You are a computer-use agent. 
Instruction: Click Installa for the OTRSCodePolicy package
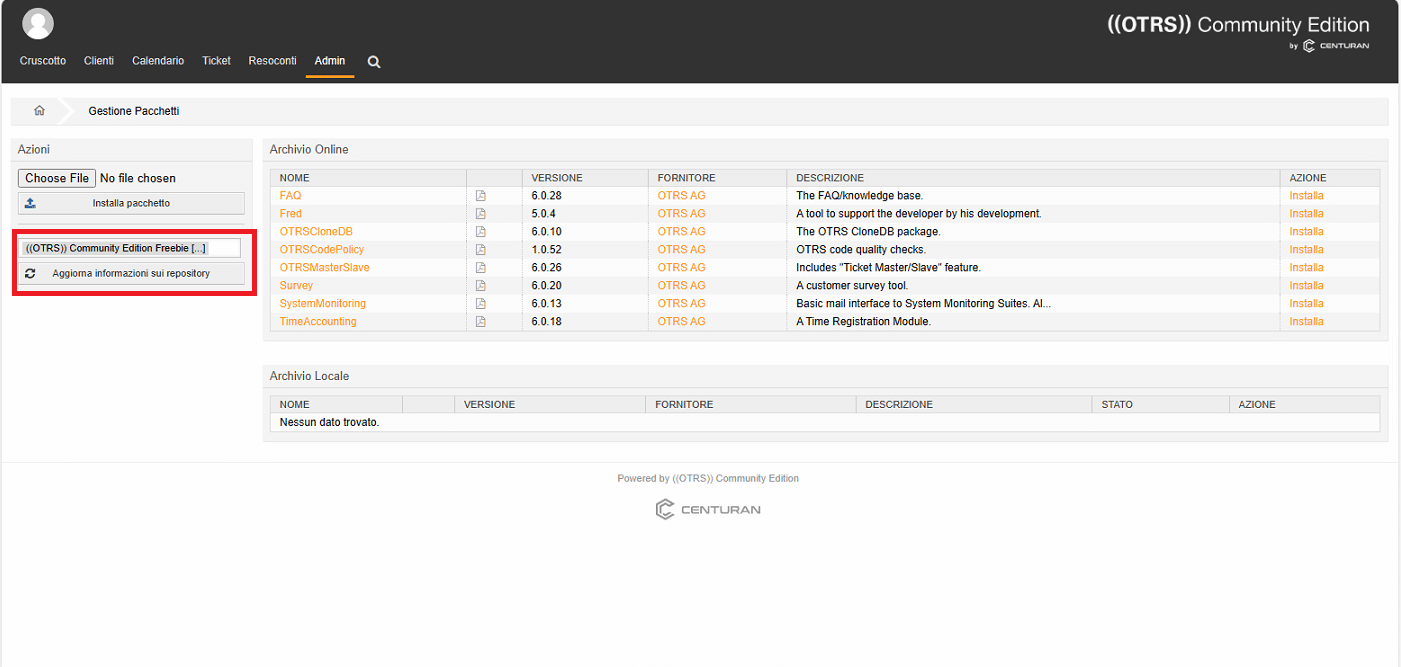pos(1306,250)
